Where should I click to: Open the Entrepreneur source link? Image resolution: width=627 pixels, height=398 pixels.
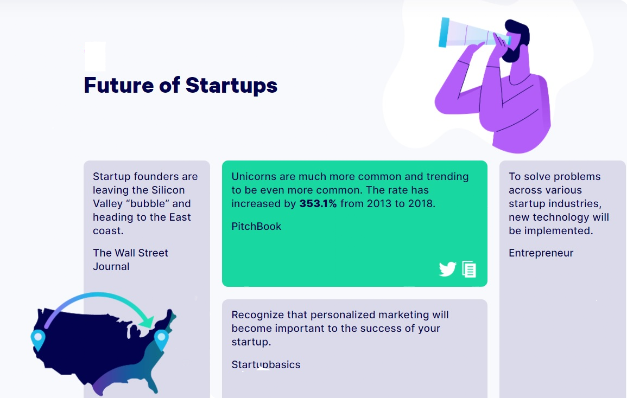(x=541, y=253)
